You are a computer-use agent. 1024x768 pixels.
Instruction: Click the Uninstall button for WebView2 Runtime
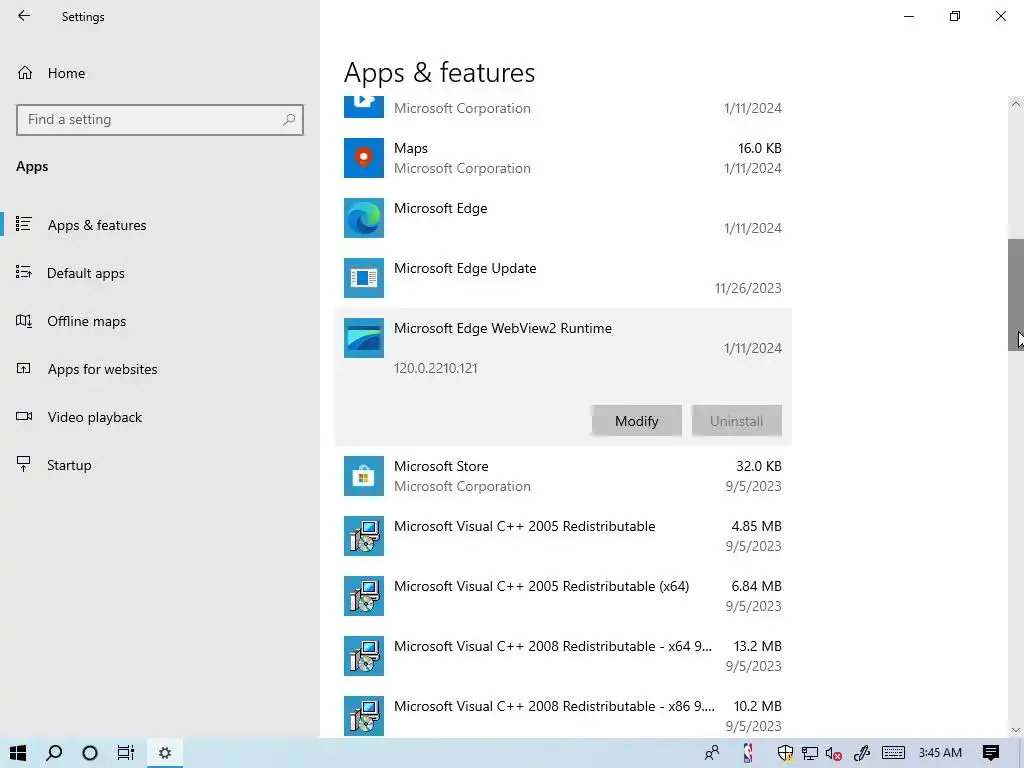737,421
